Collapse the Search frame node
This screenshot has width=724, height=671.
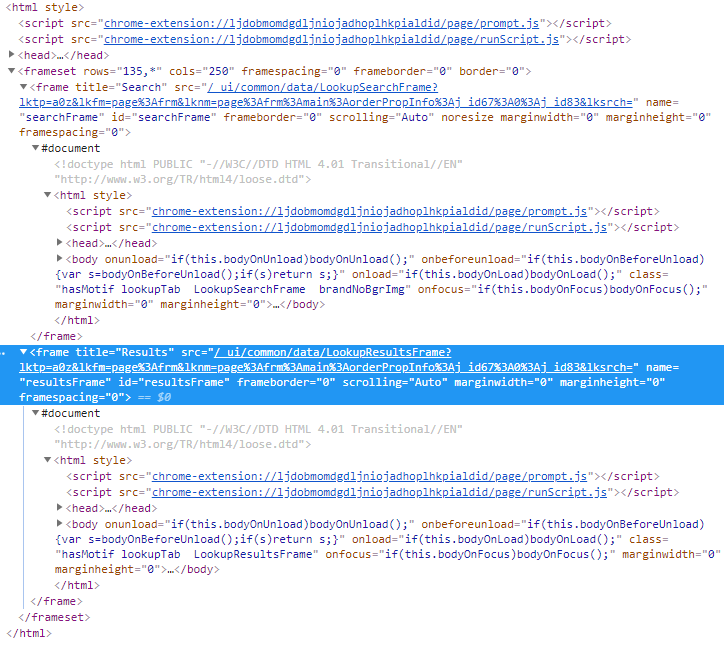click(23, 86)
